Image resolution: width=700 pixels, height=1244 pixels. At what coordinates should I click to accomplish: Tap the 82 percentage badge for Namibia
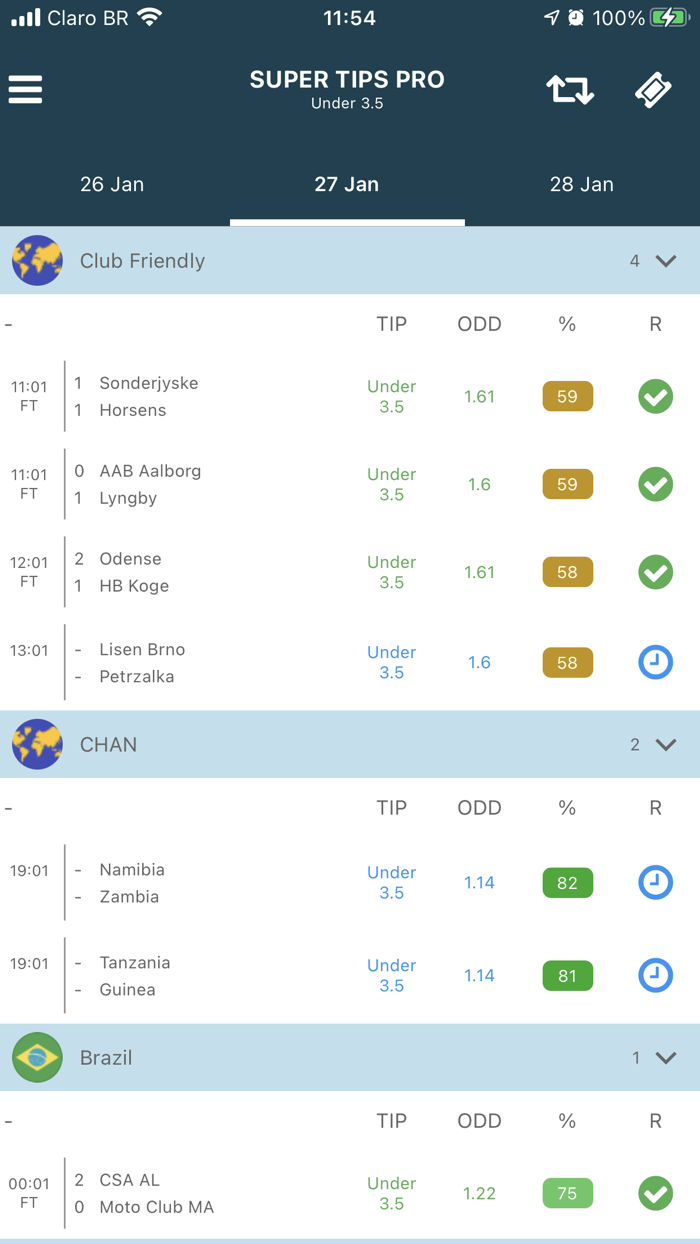tap(567, 883)
